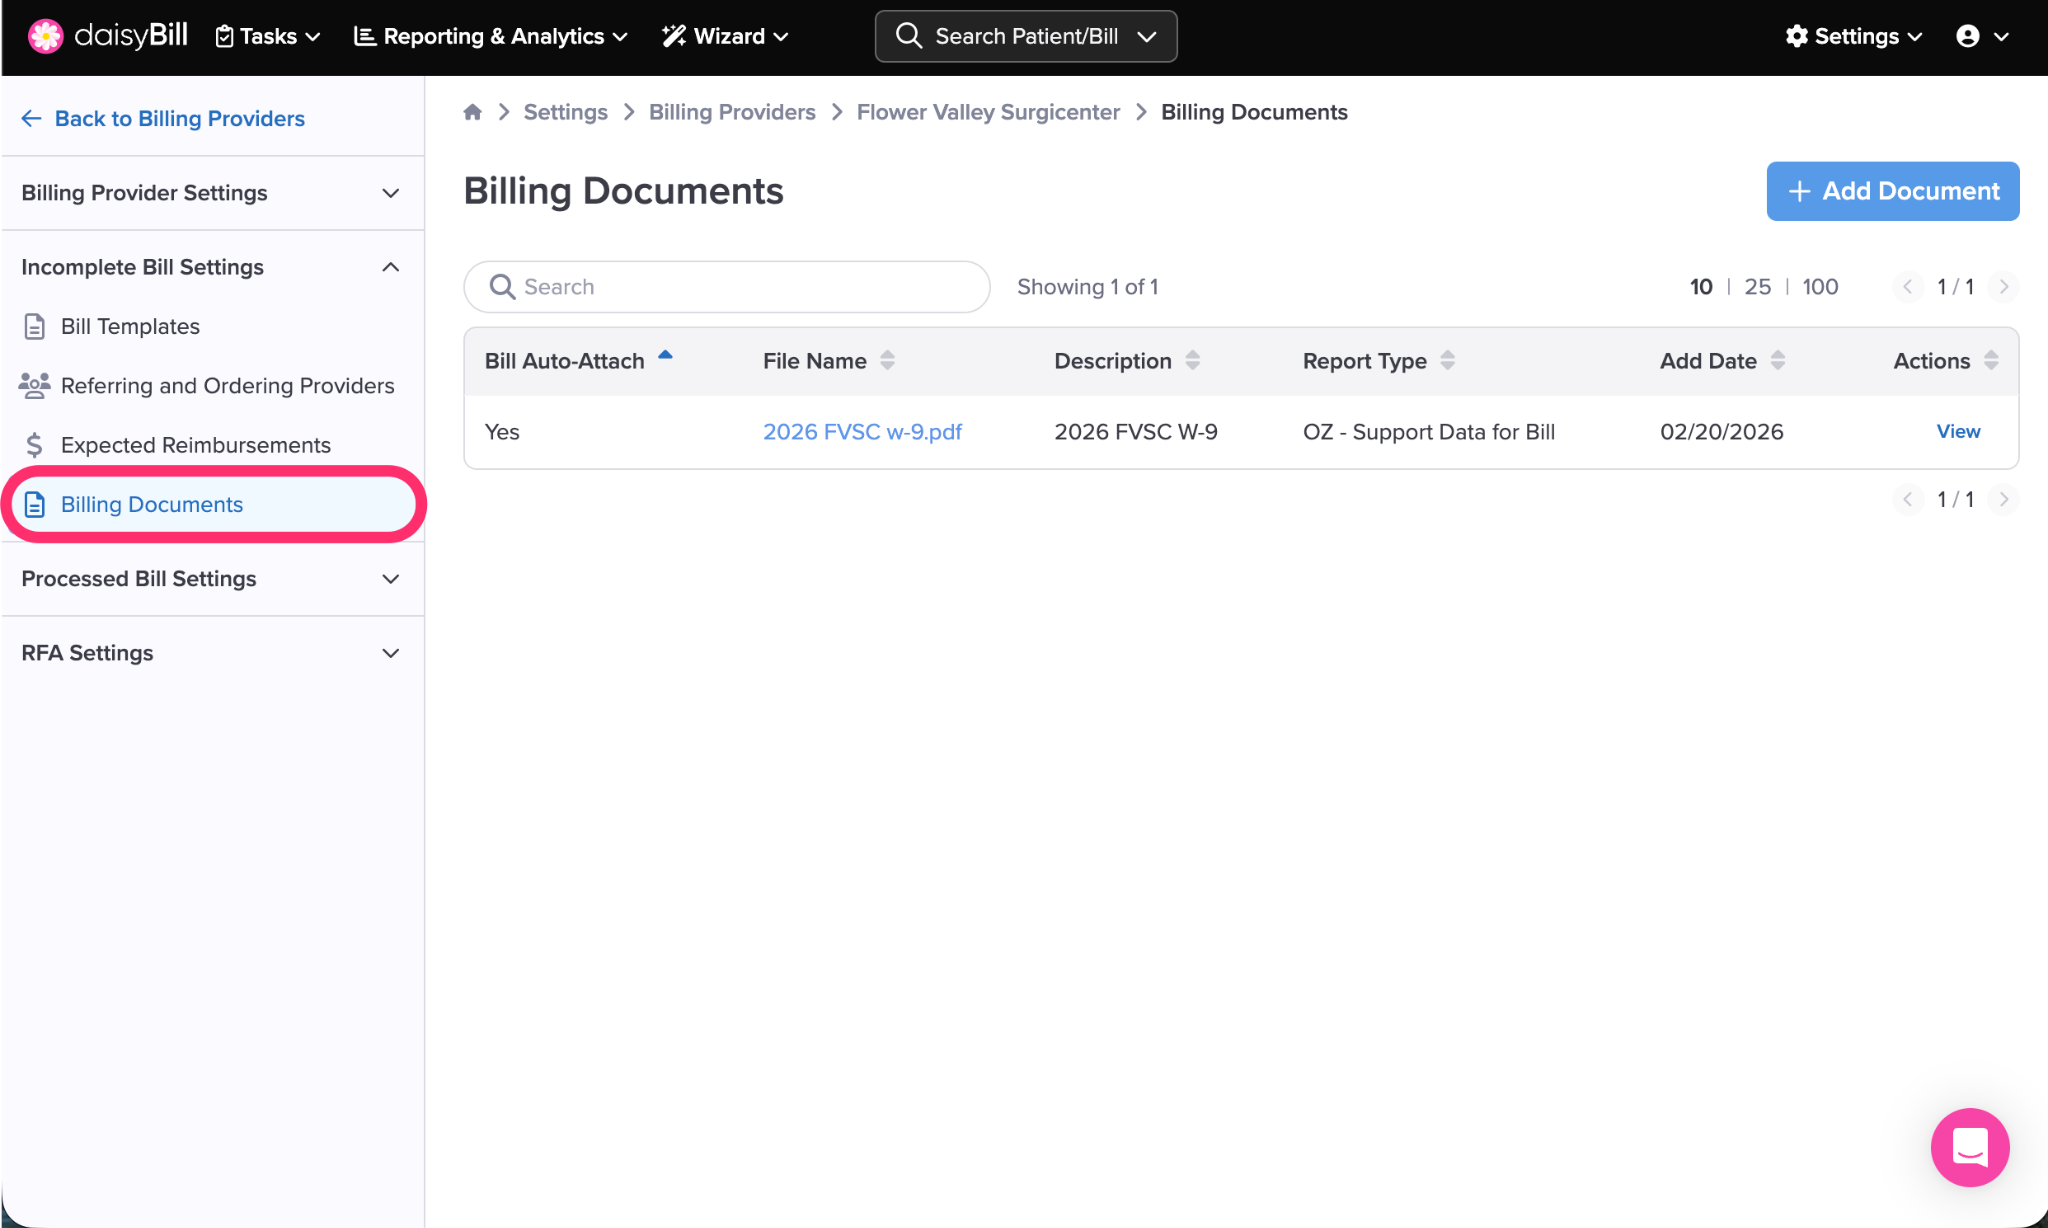Click the documents Search field
Screen dimensions: 2048x1228
(x=727, y=287)
